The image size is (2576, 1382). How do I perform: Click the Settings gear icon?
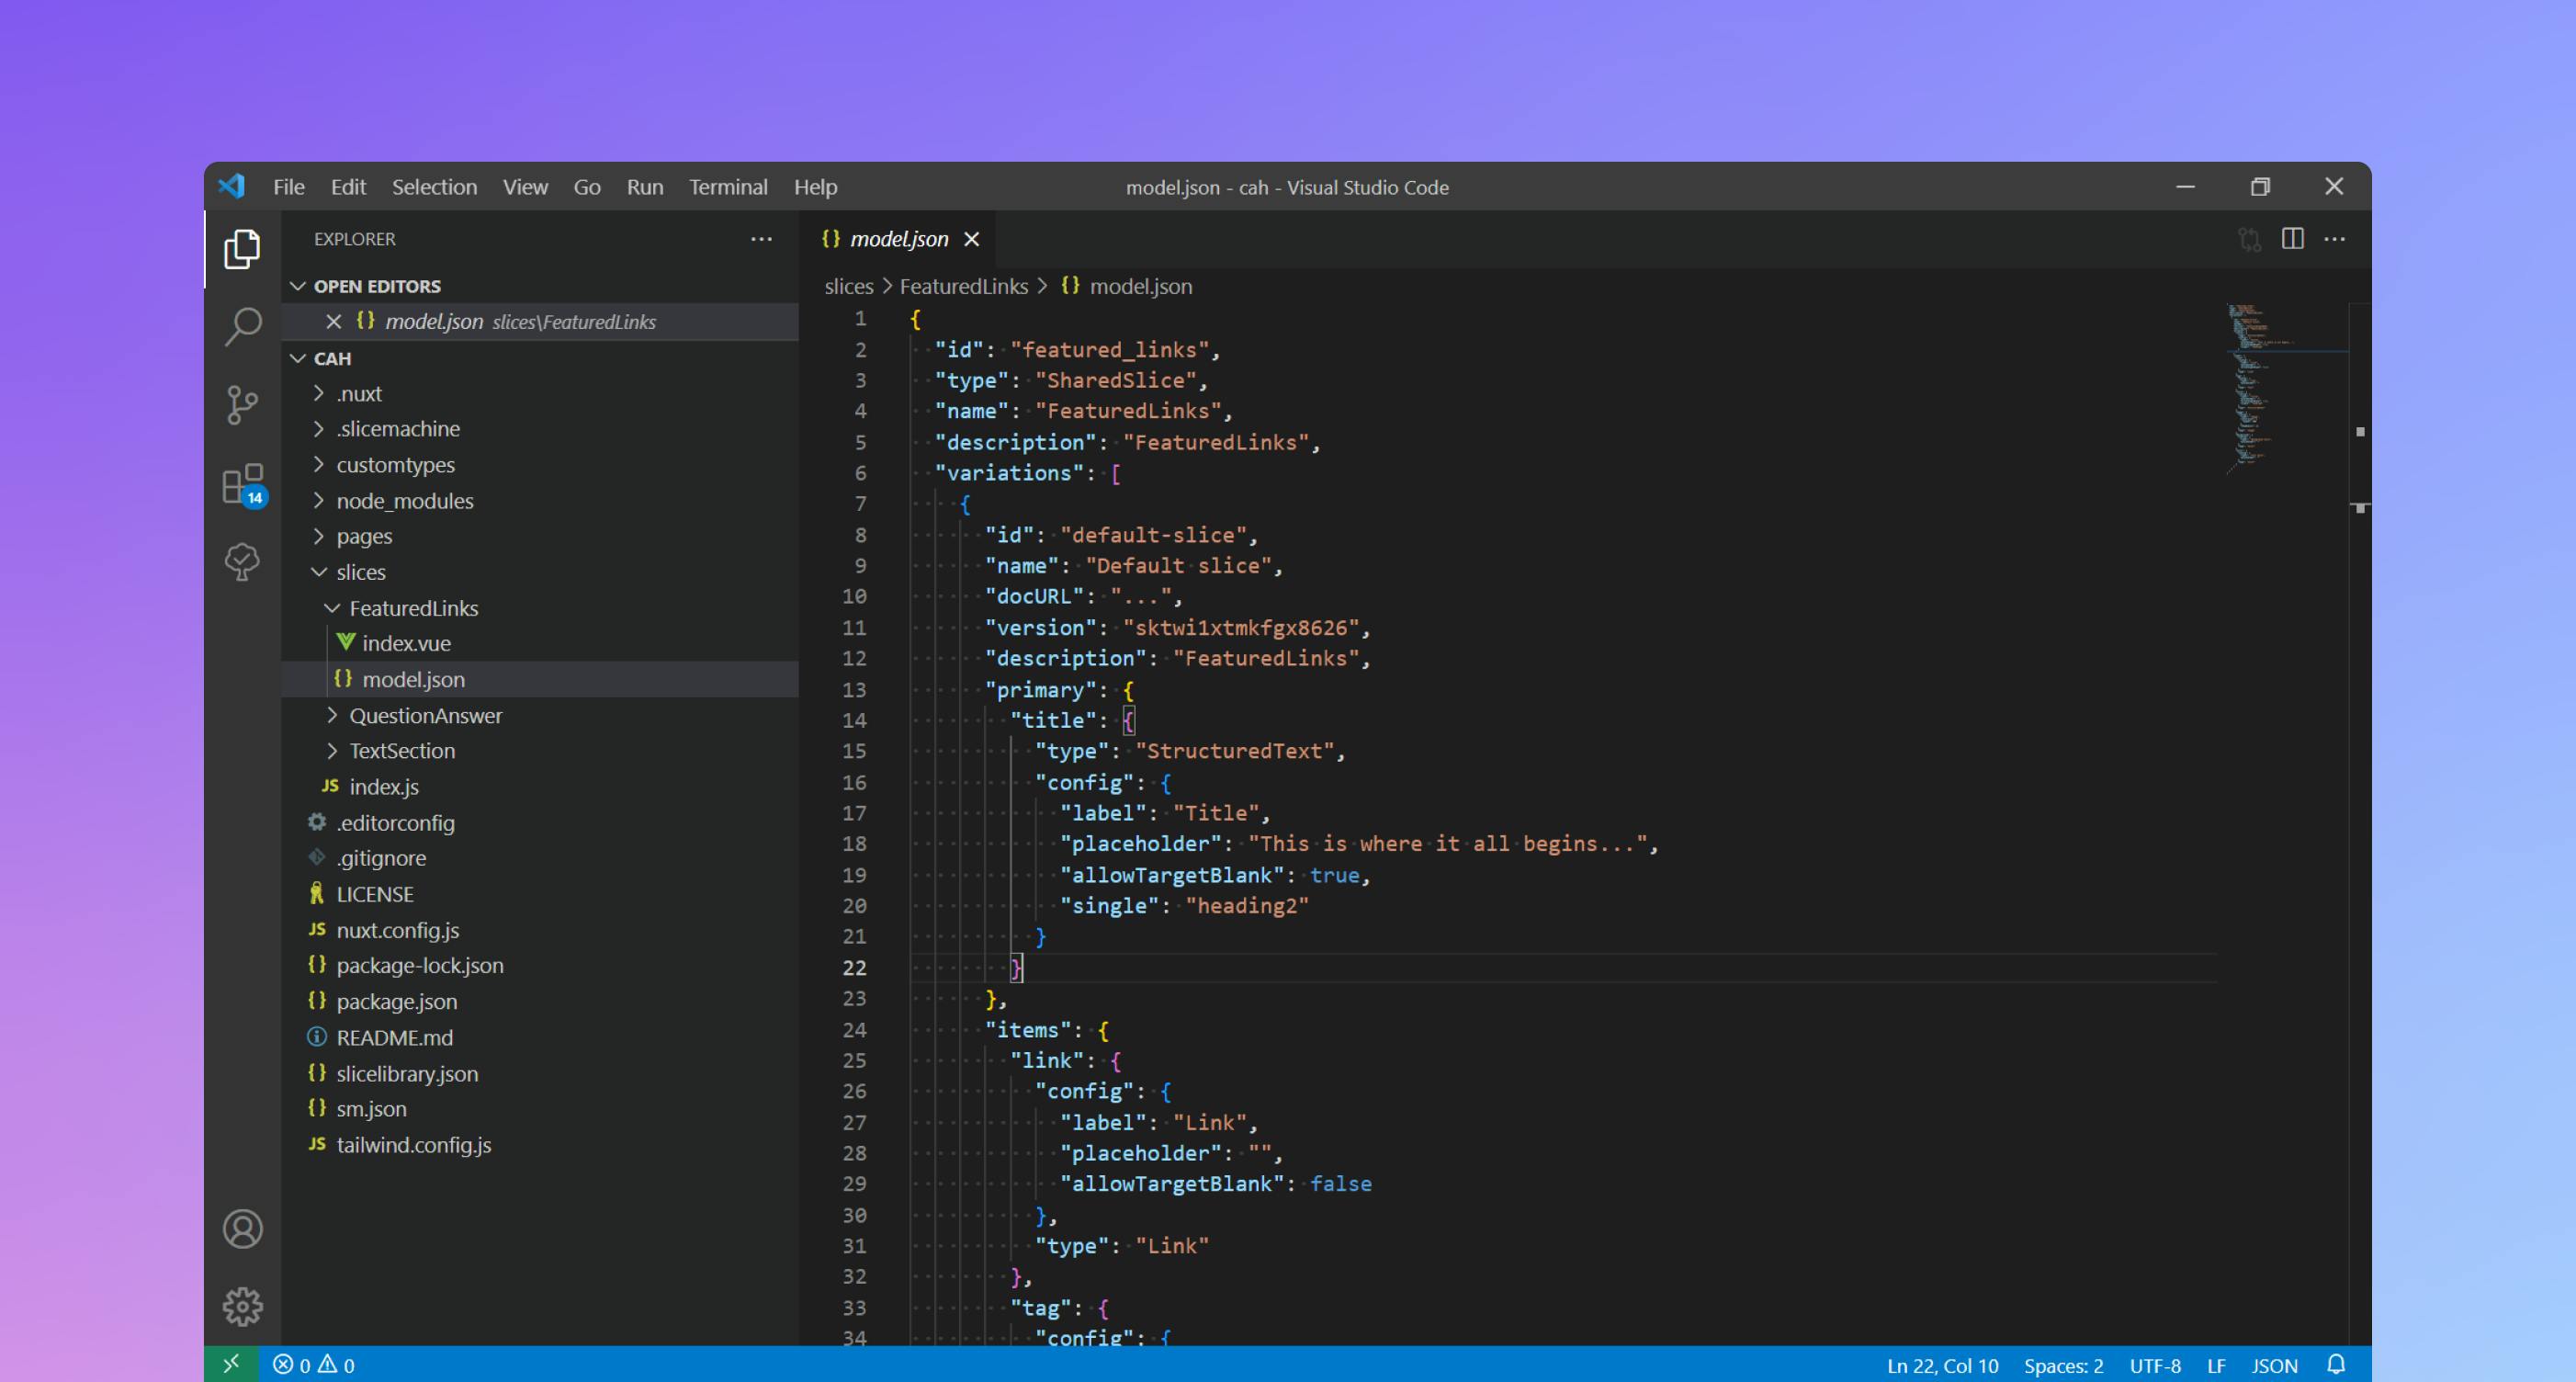coord(242,1307)
